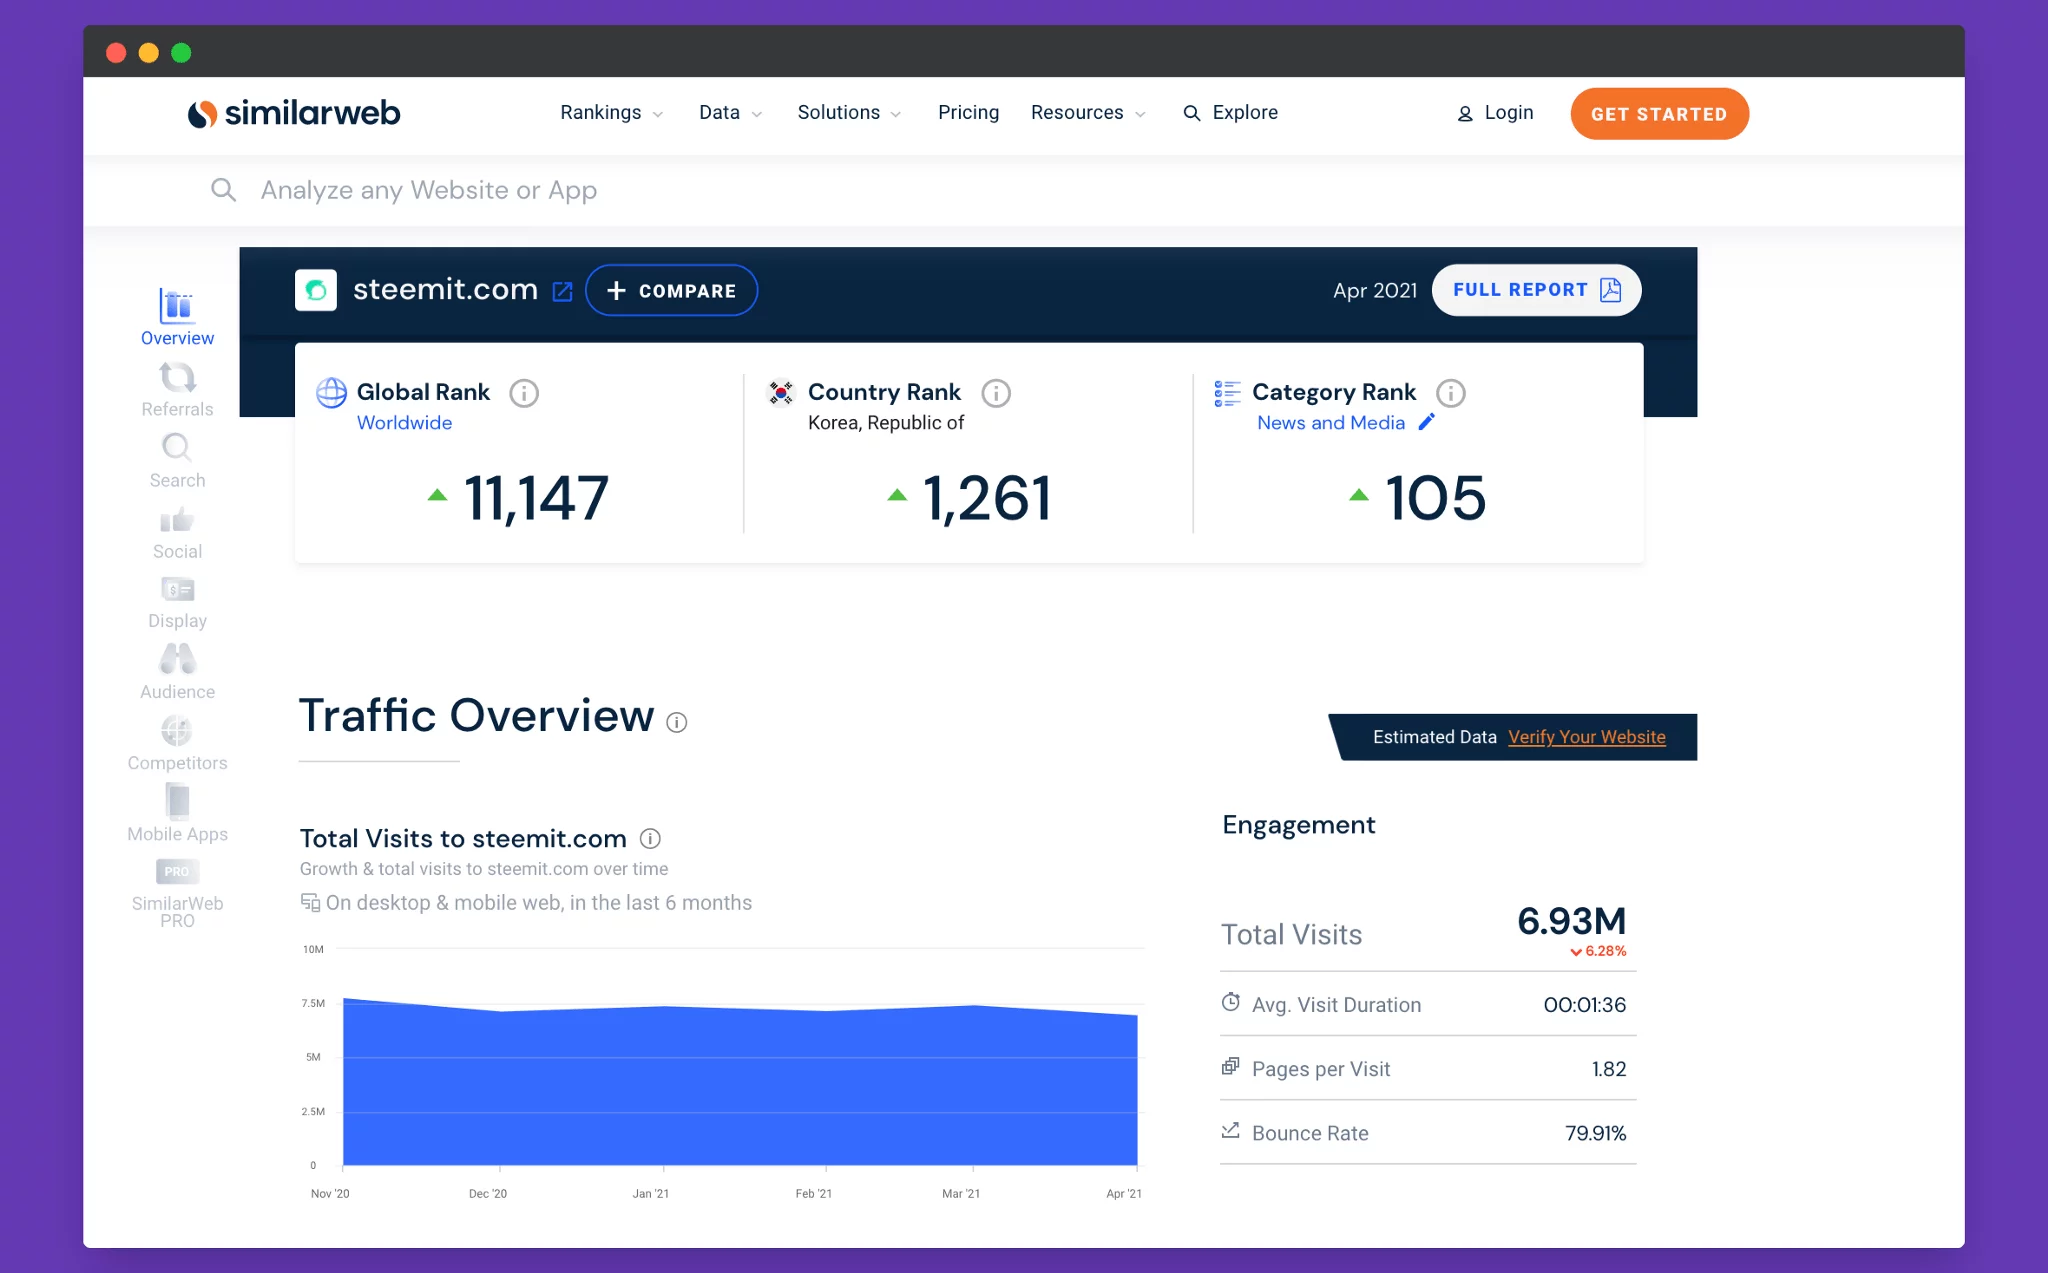The height and width of the screenshot is (1273, 2048).
Task: Open the Global Rank info tooltip
Action: point(525,393)
